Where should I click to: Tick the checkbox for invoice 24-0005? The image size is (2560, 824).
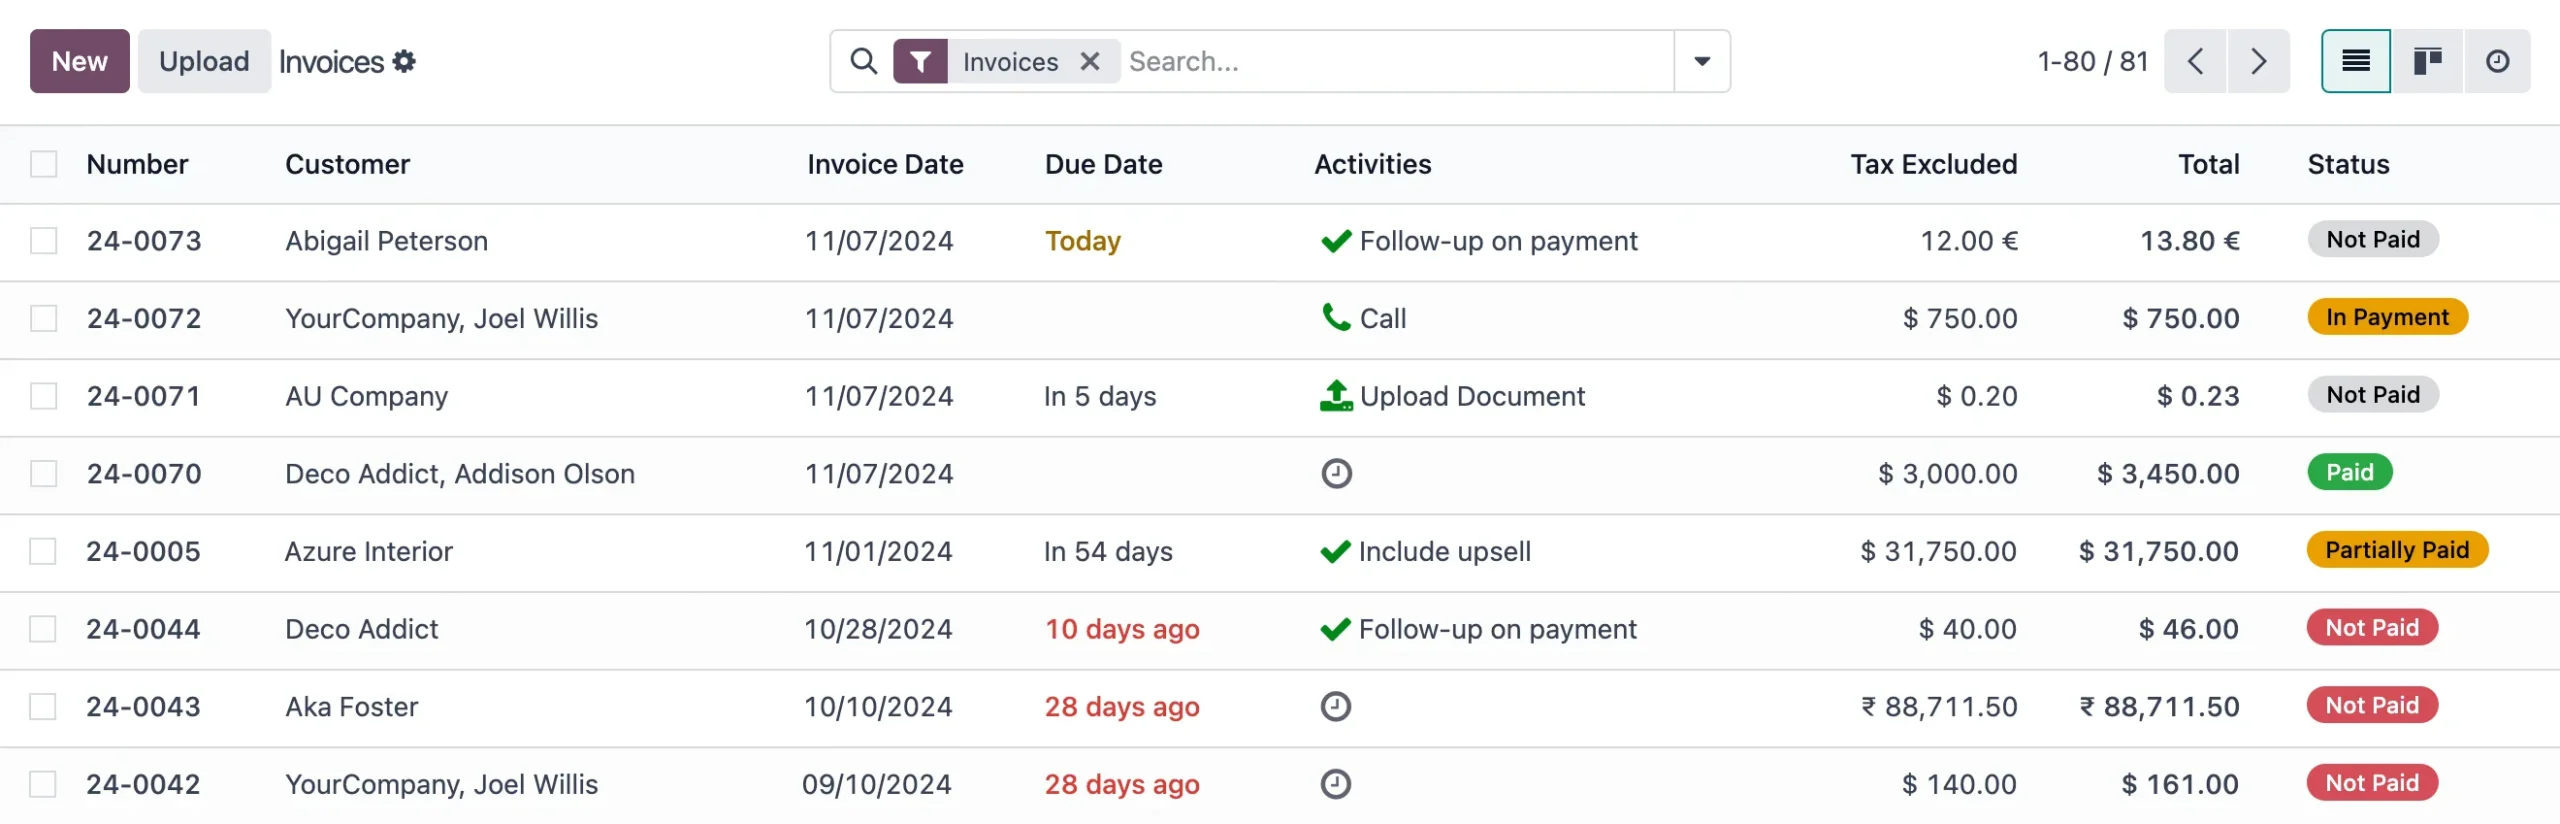[x=44, y=552]
